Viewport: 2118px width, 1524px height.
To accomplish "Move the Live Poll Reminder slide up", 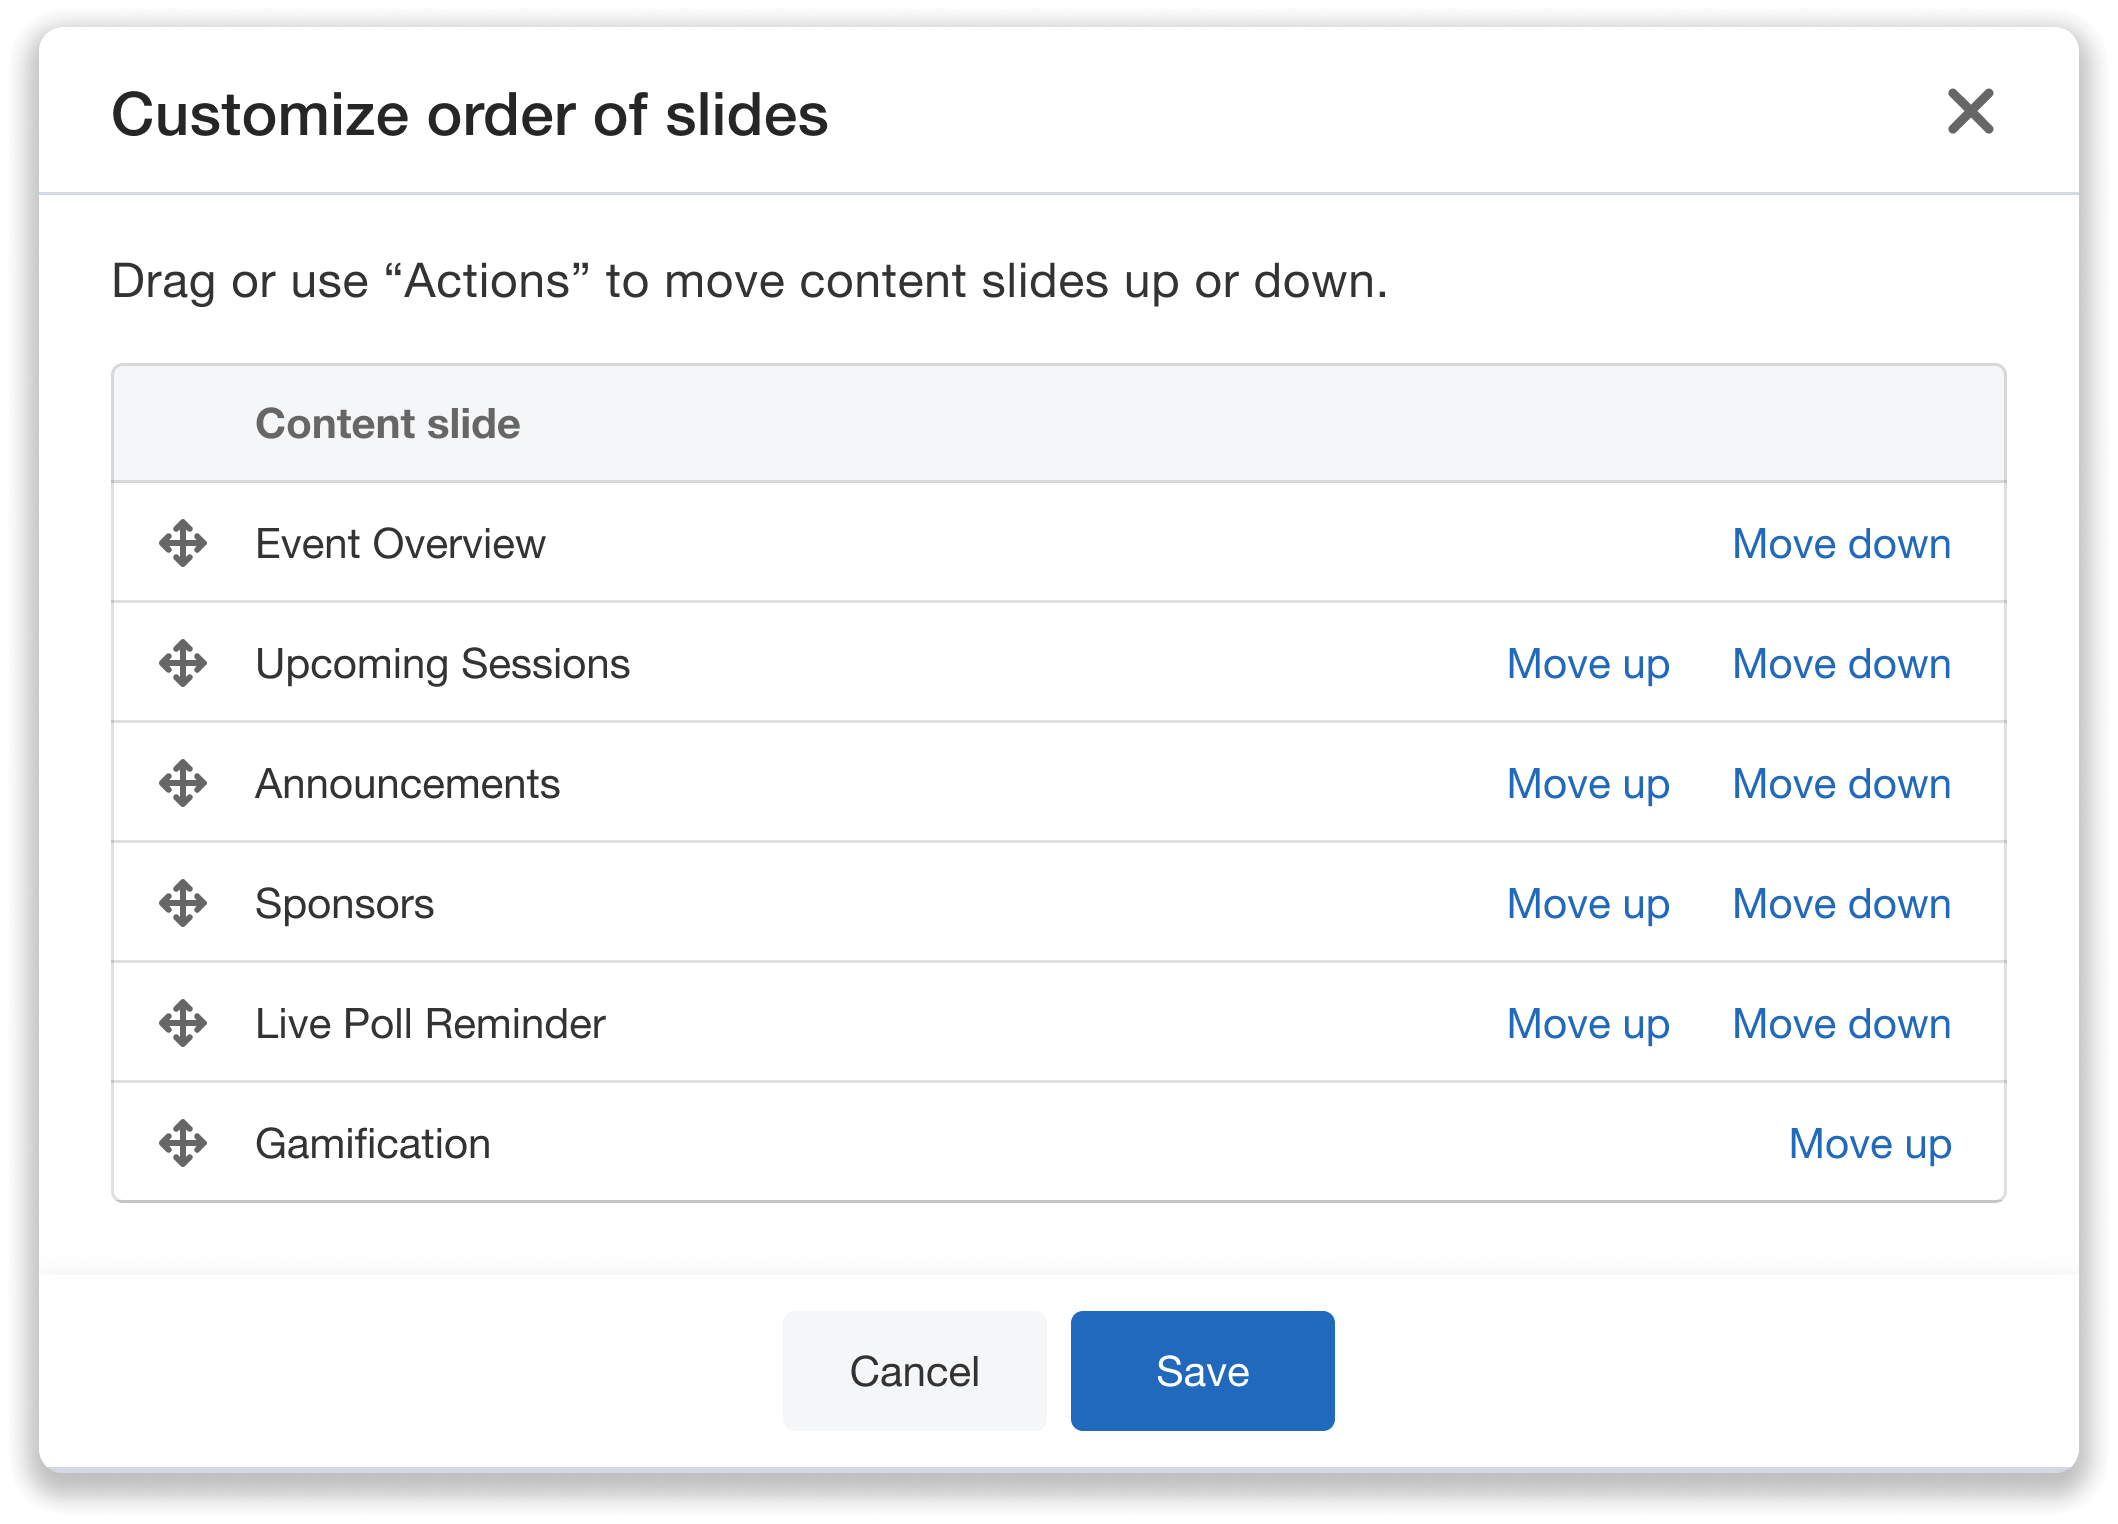I will point(1588,1023).
